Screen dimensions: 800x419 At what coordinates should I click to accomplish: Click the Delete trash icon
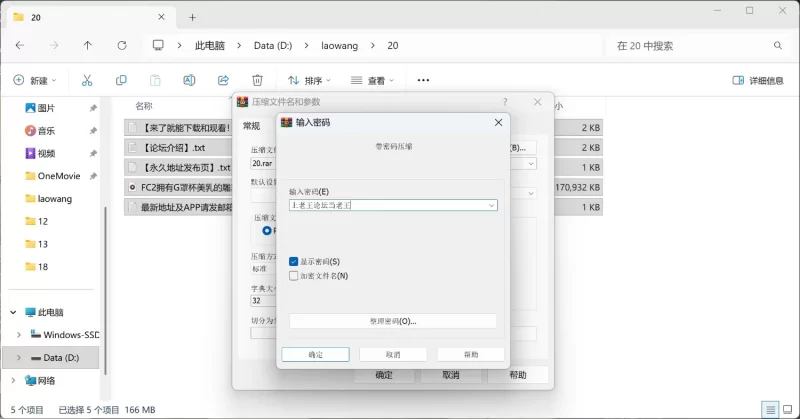pyautogui.click(x=257, y=80)
